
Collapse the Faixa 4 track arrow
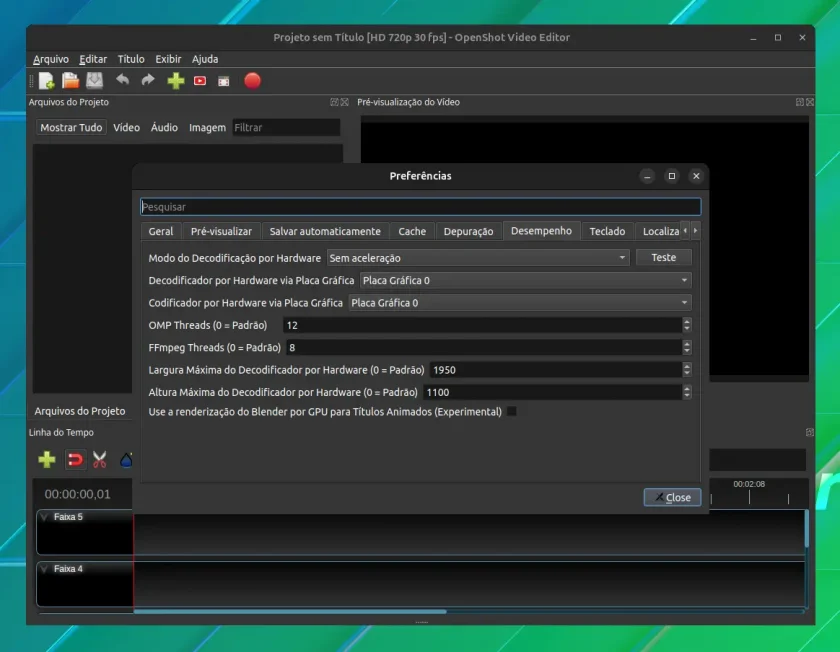(44, 569)
